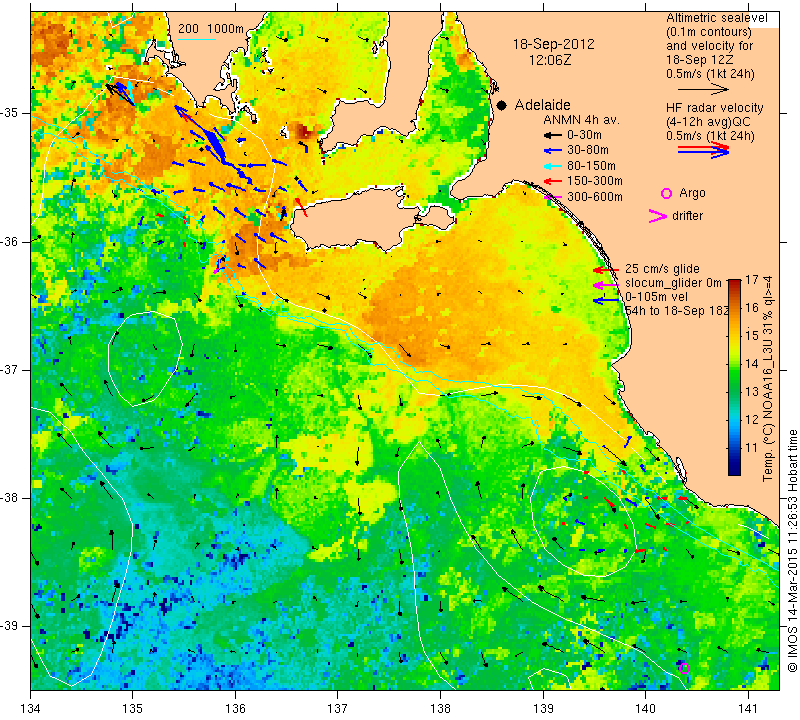Click the '12:06Z' time text
800x720 pixels.
tap(550, 60)
